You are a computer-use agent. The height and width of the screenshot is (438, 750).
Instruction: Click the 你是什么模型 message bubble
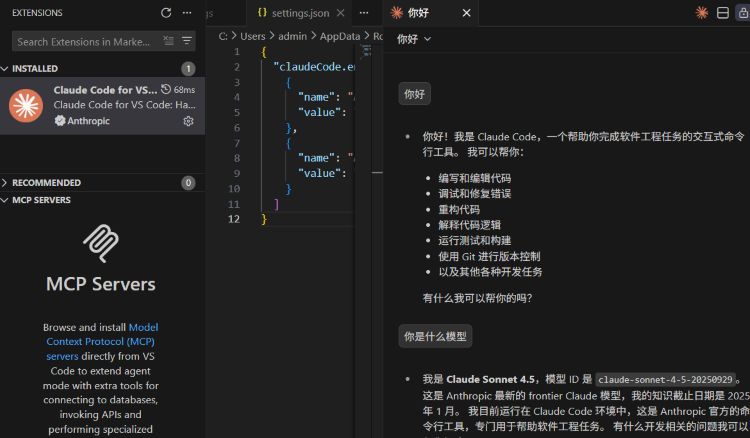[435, 336]
